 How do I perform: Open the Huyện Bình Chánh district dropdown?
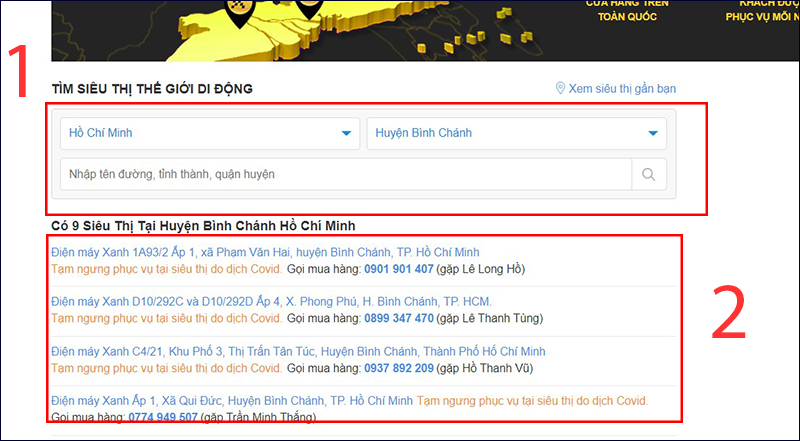coord(516,133)
